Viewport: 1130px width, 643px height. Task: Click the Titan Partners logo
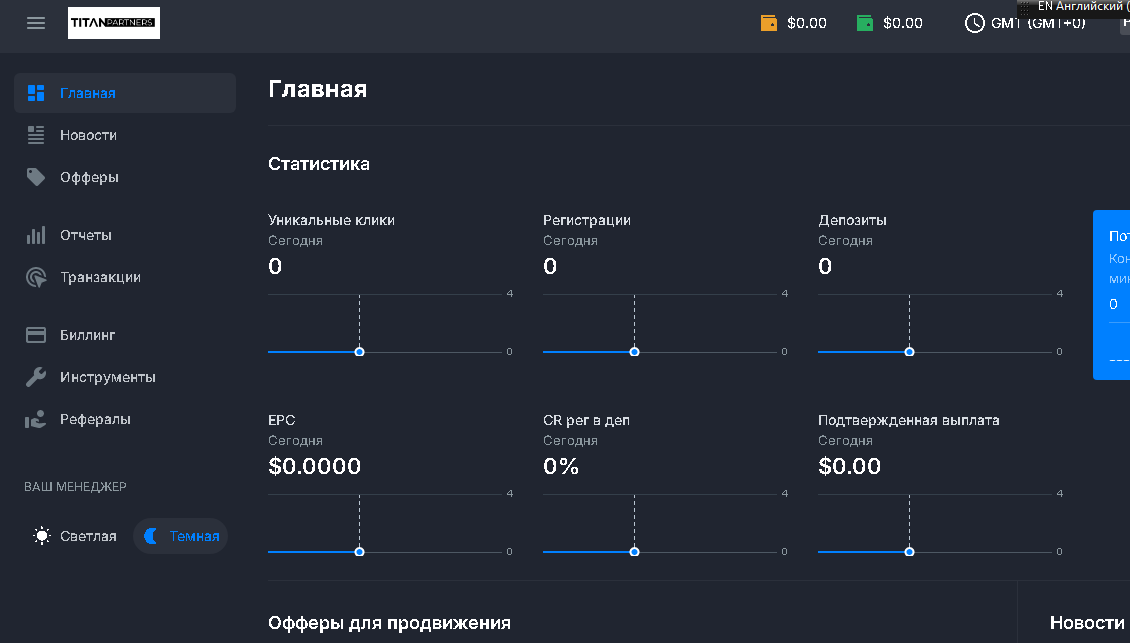114,23
